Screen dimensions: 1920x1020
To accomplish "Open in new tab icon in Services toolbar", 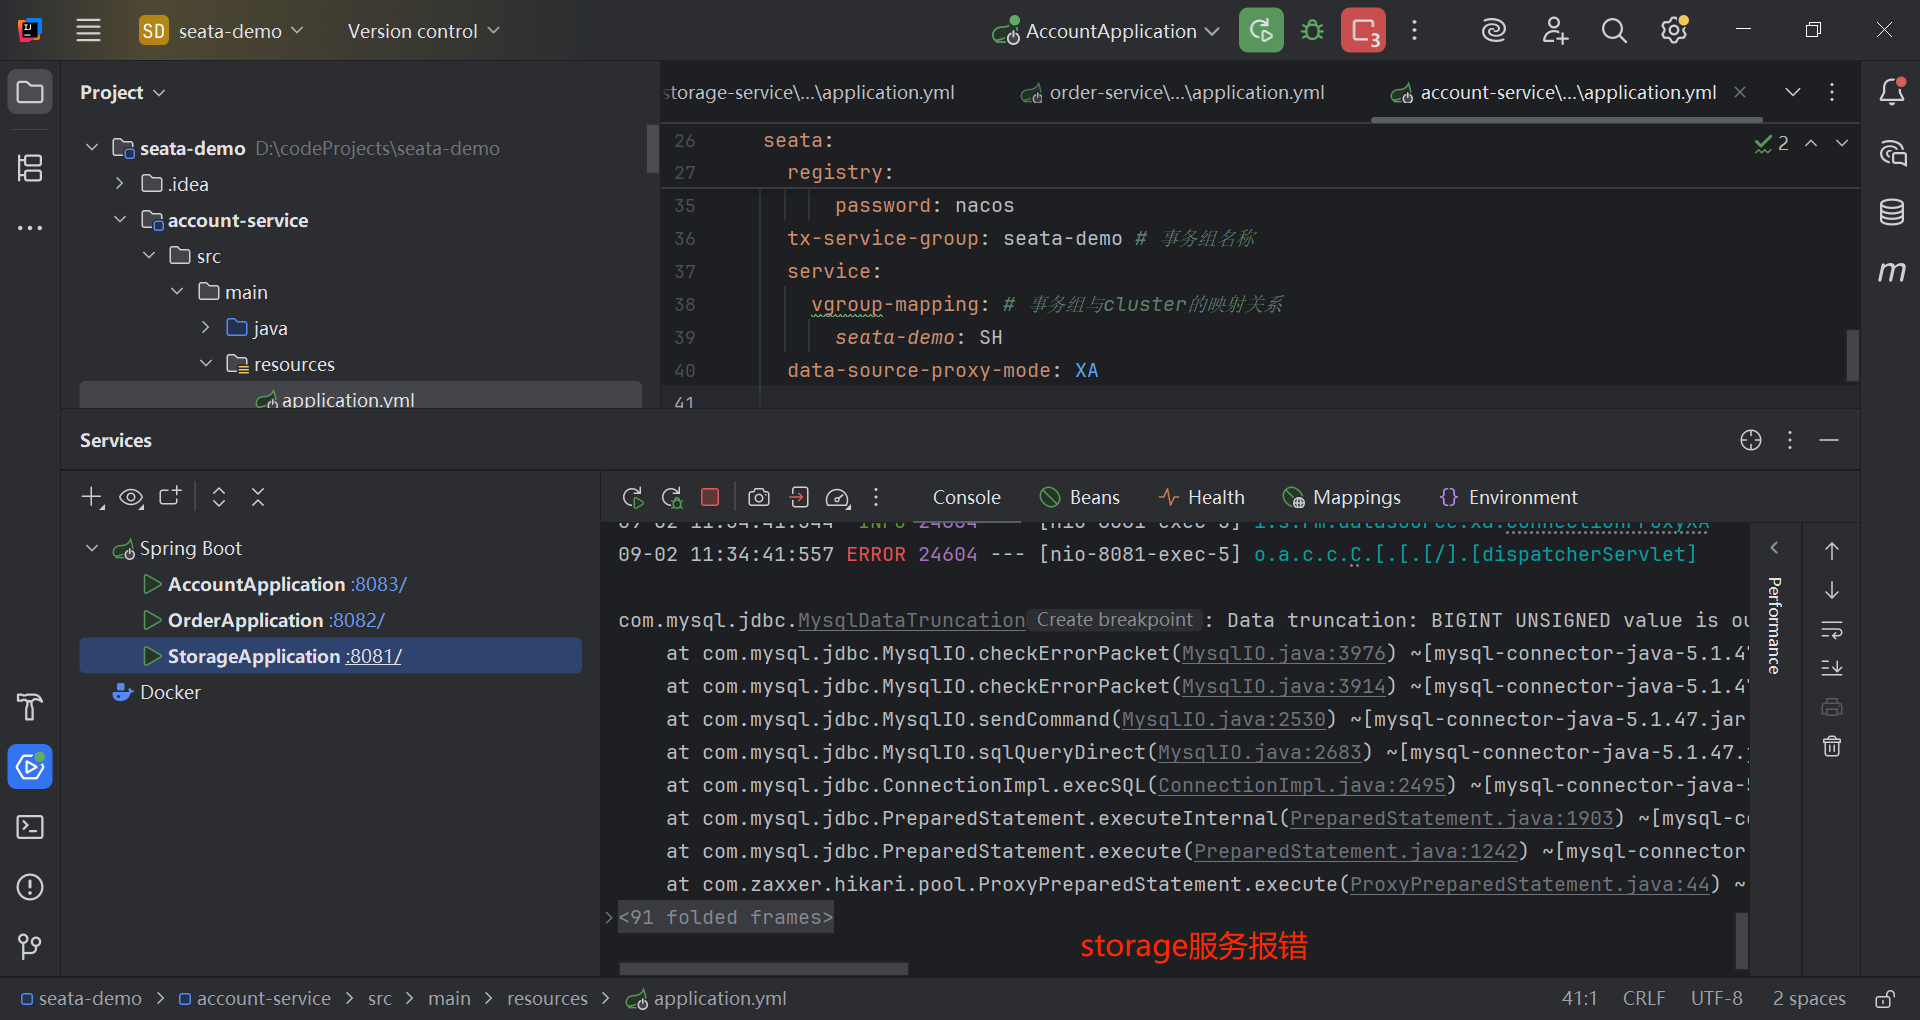I will point(170,496).
